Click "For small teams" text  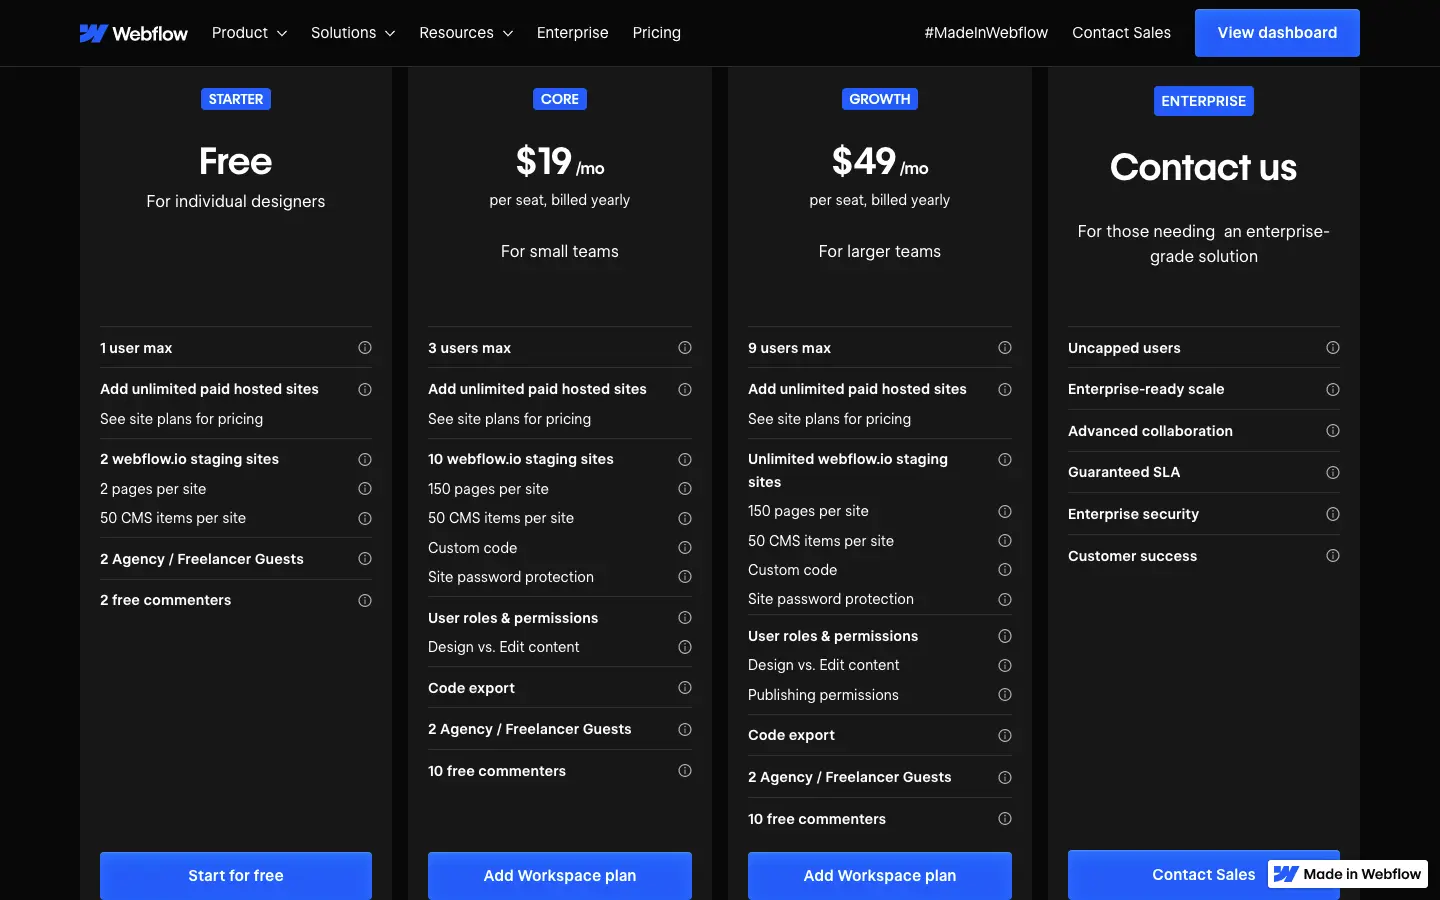pos(560,251)
